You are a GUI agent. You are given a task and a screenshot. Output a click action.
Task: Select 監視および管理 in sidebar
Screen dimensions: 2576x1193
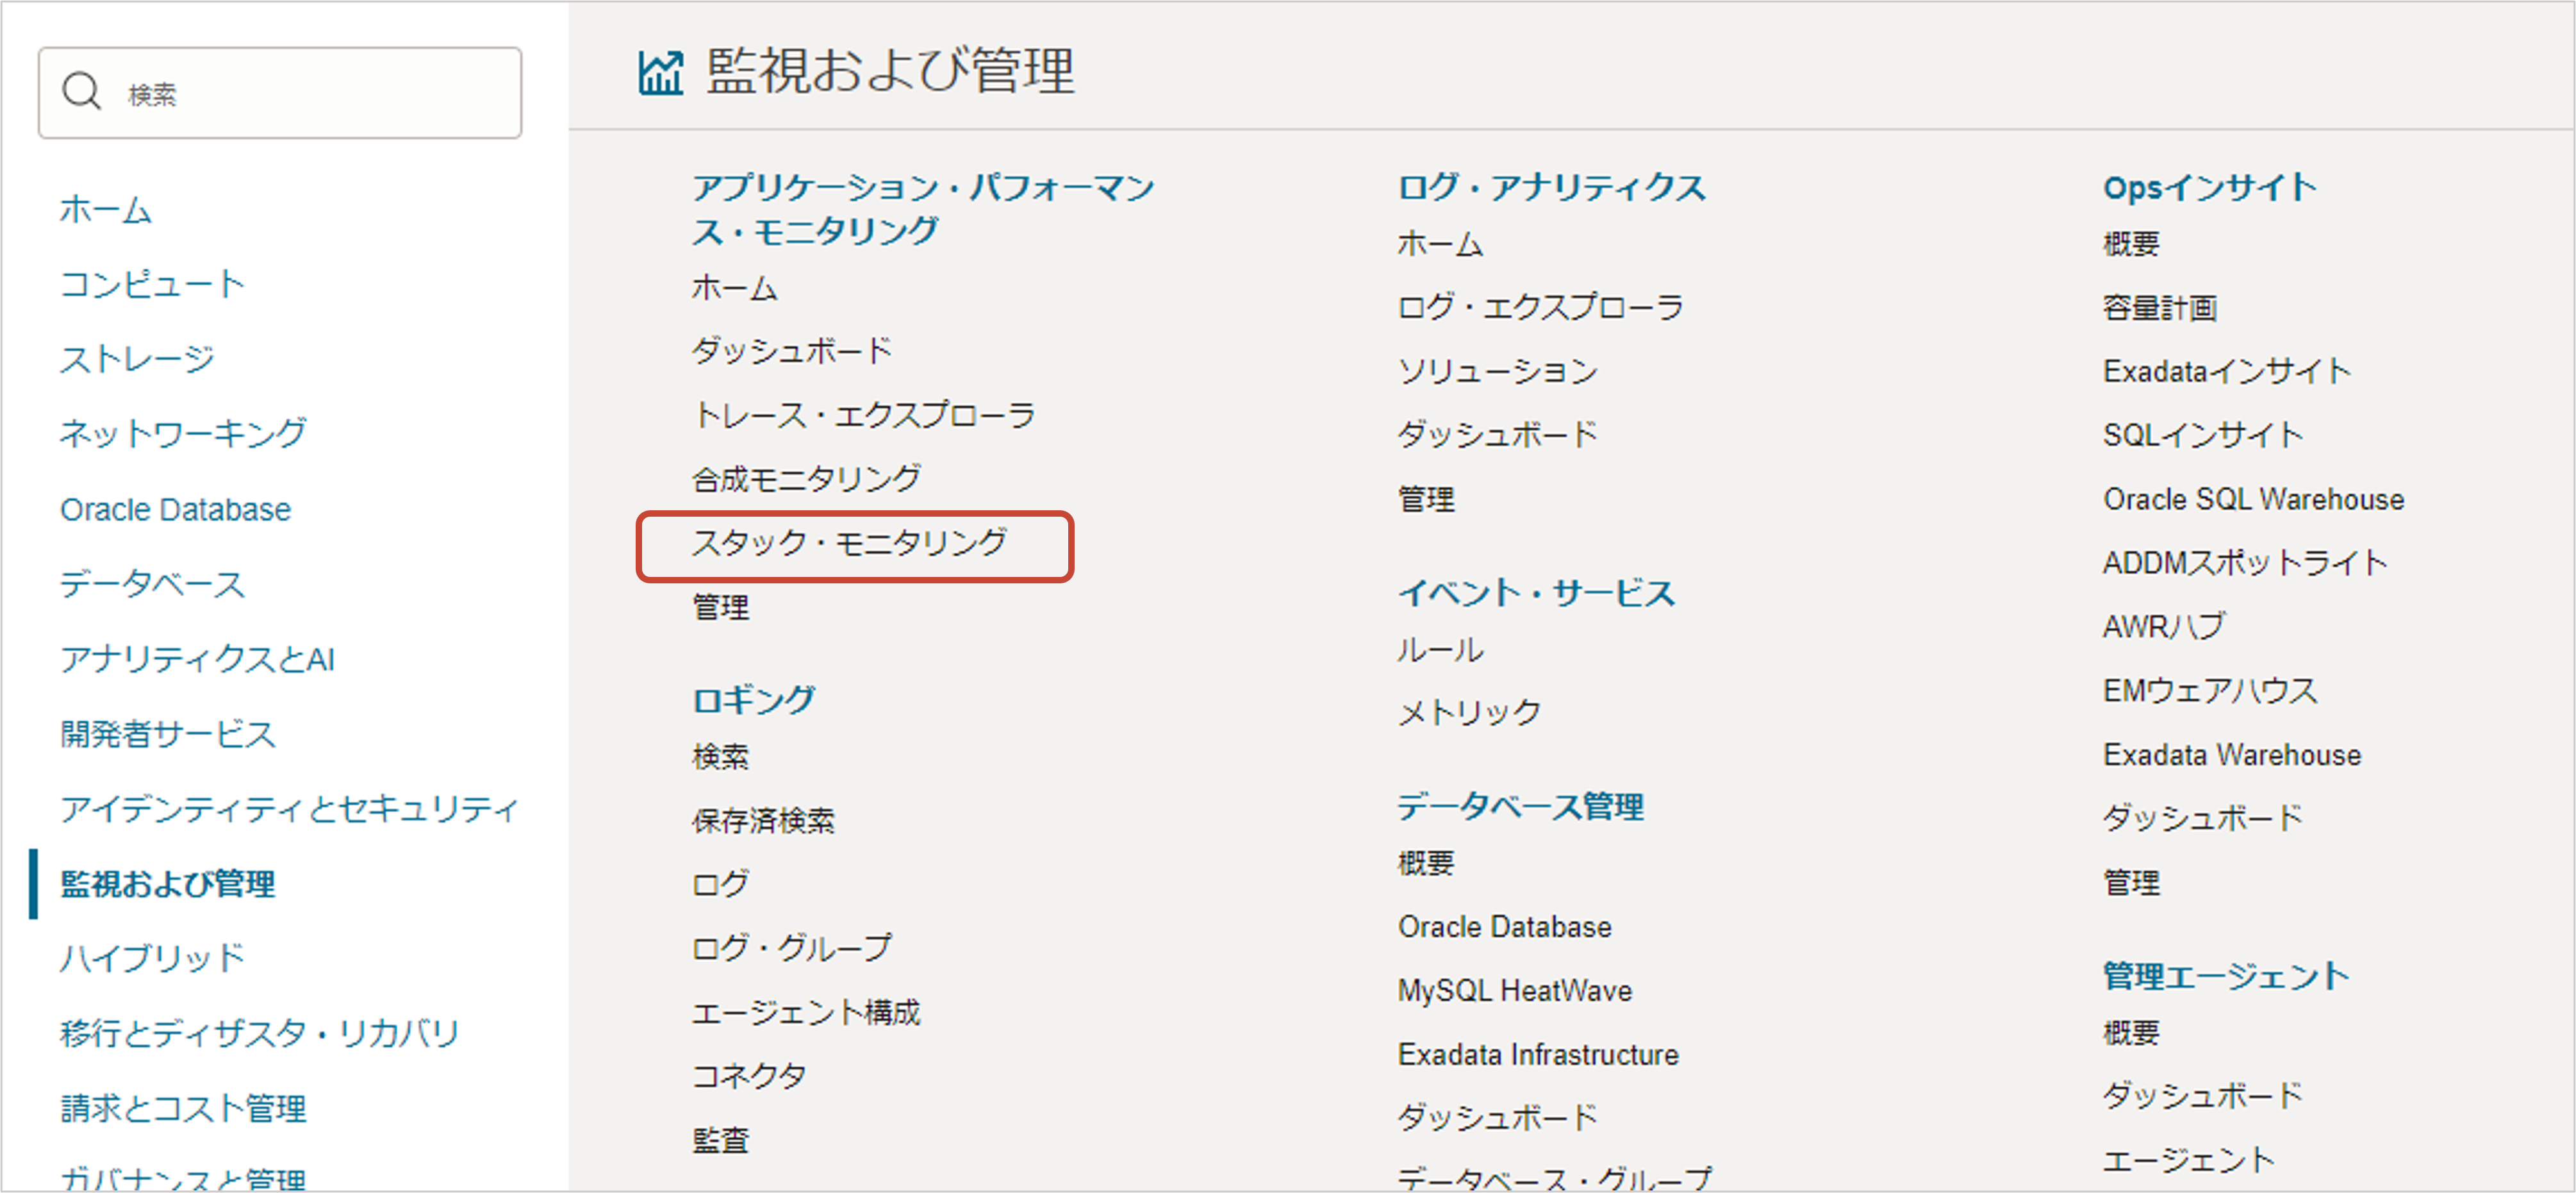click(168, 884)
